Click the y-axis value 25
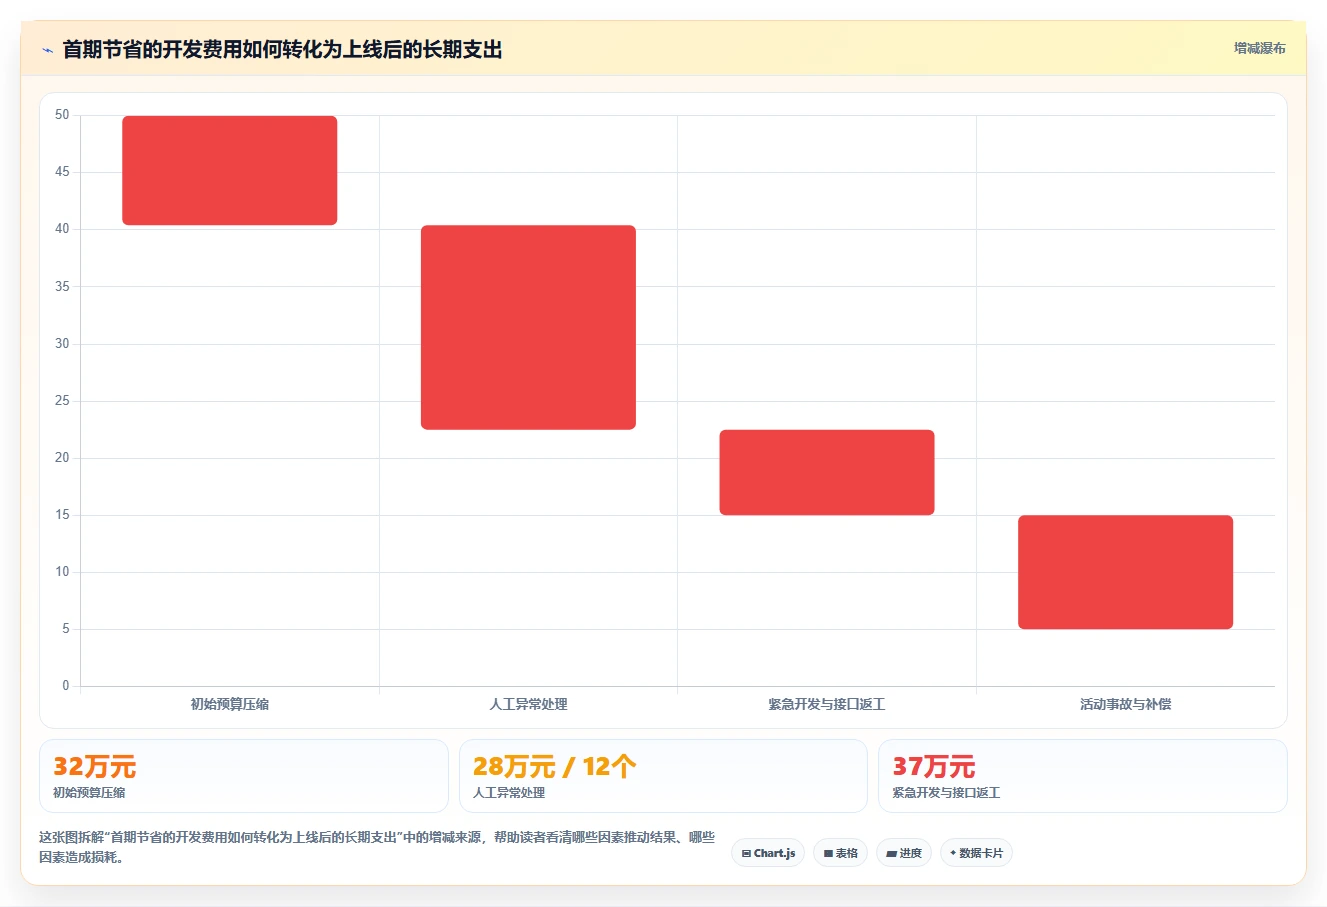Screen dimensions: 1327x907 click(x=62, y=401)
